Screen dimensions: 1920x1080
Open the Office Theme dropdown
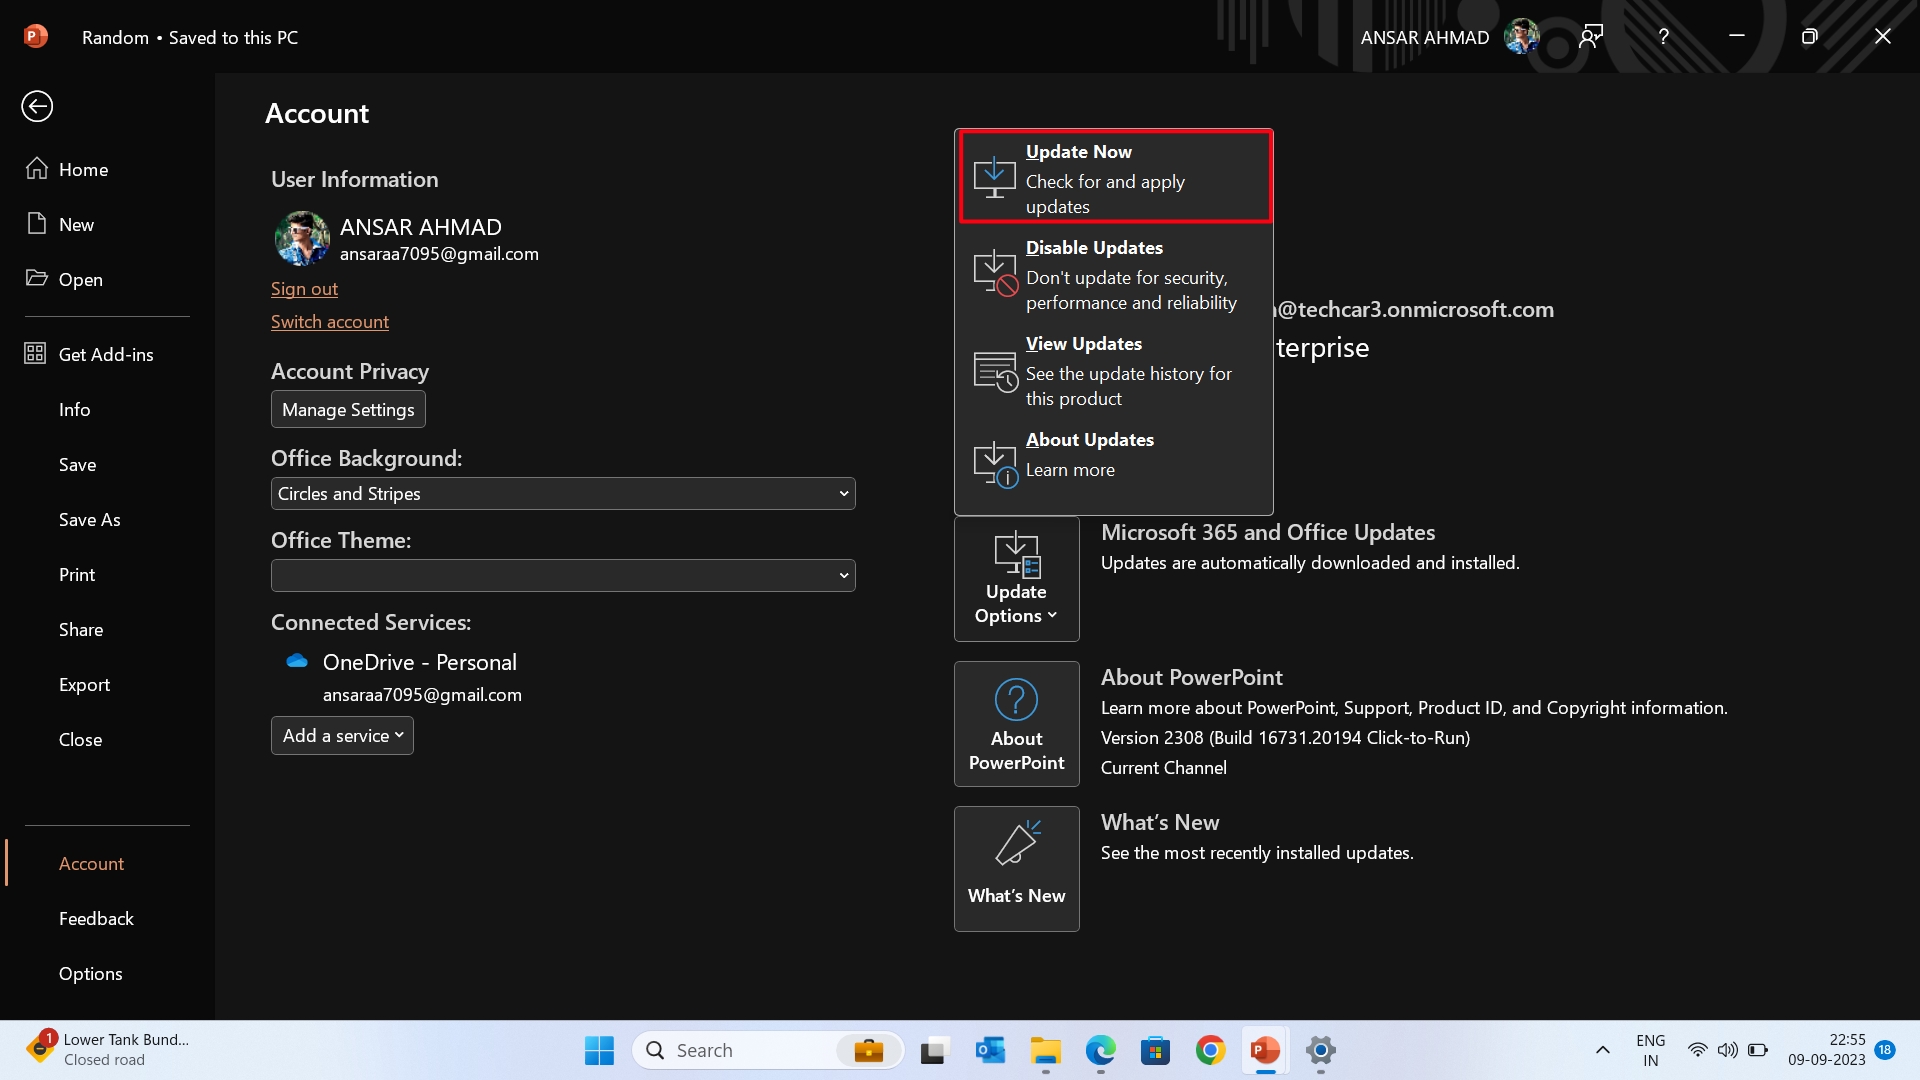click(x=563, y=575)
